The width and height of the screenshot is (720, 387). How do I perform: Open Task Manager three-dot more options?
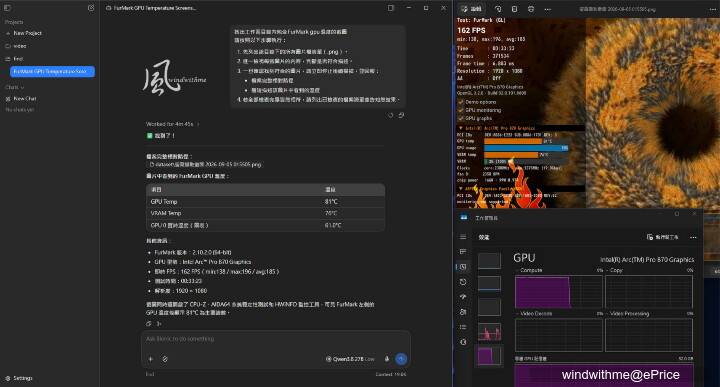point(693,237)
